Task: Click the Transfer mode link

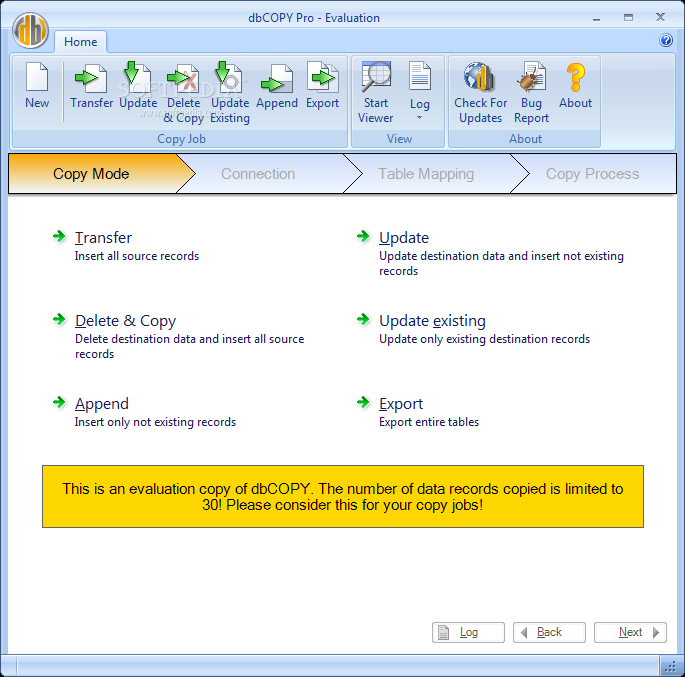Action: (x=104, y=238)
